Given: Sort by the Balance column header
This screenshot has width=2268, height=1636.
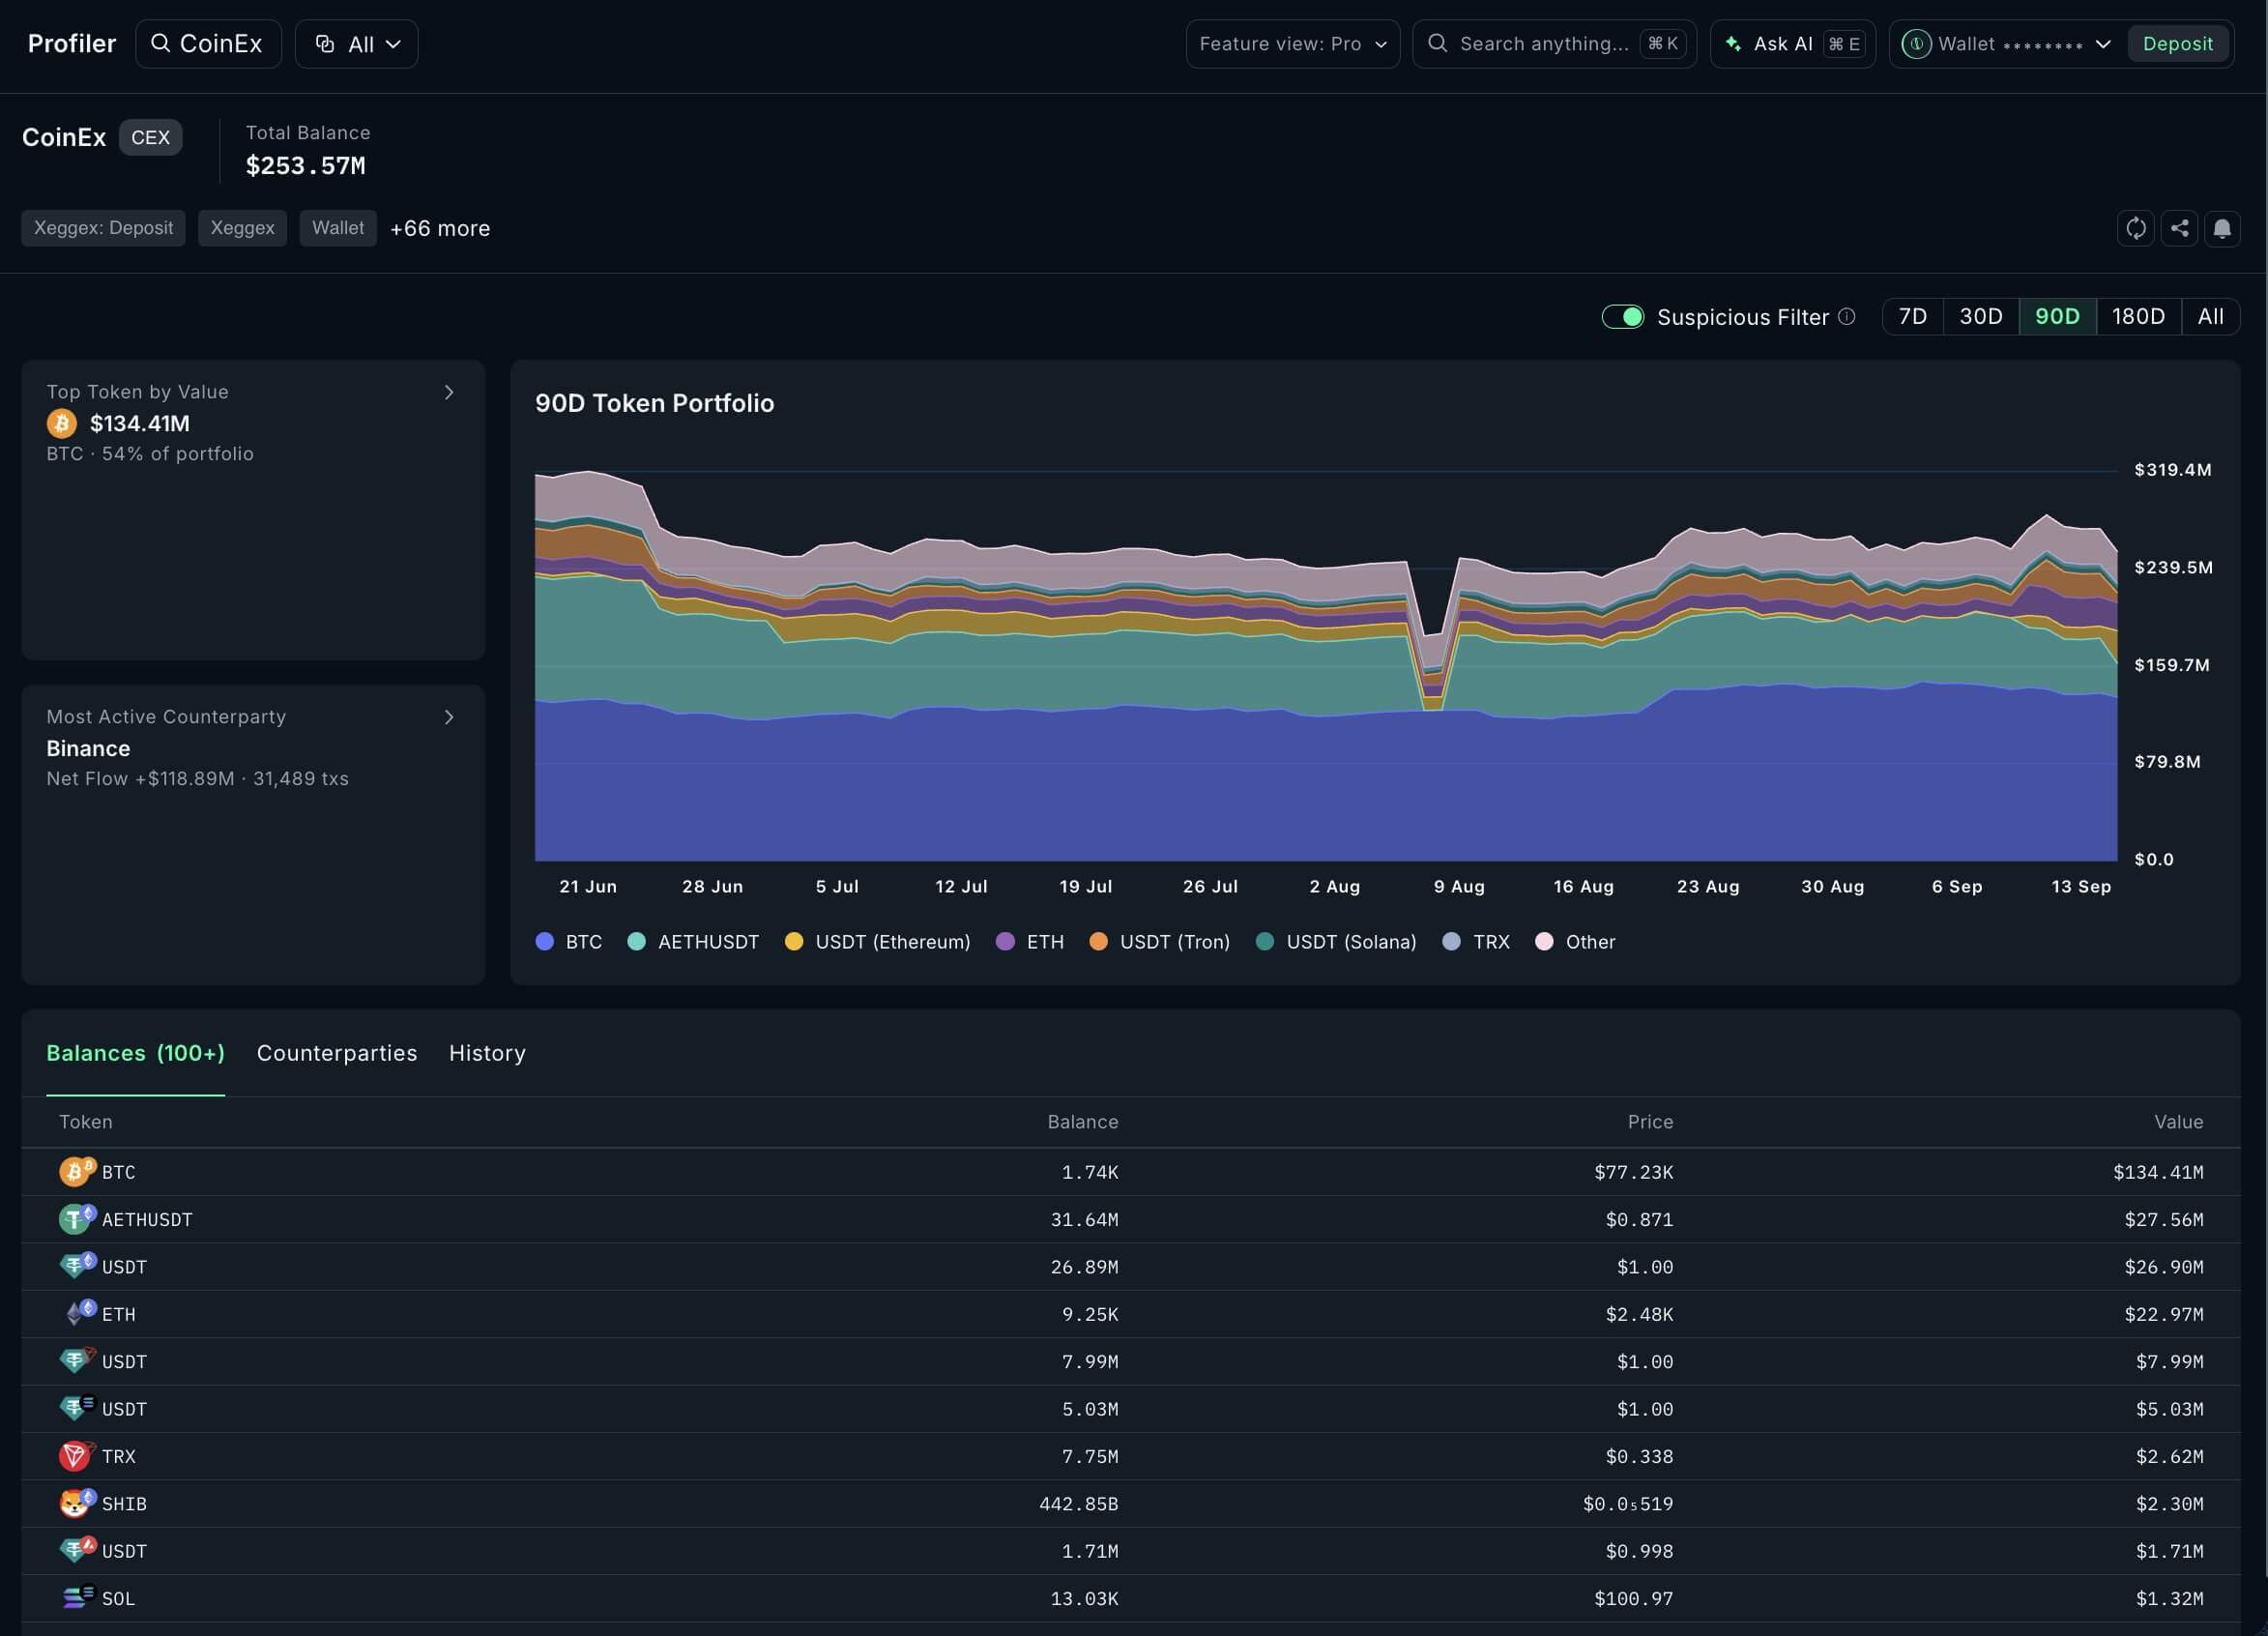Looking at the screenshot, I should [x=1082, y=1122].
